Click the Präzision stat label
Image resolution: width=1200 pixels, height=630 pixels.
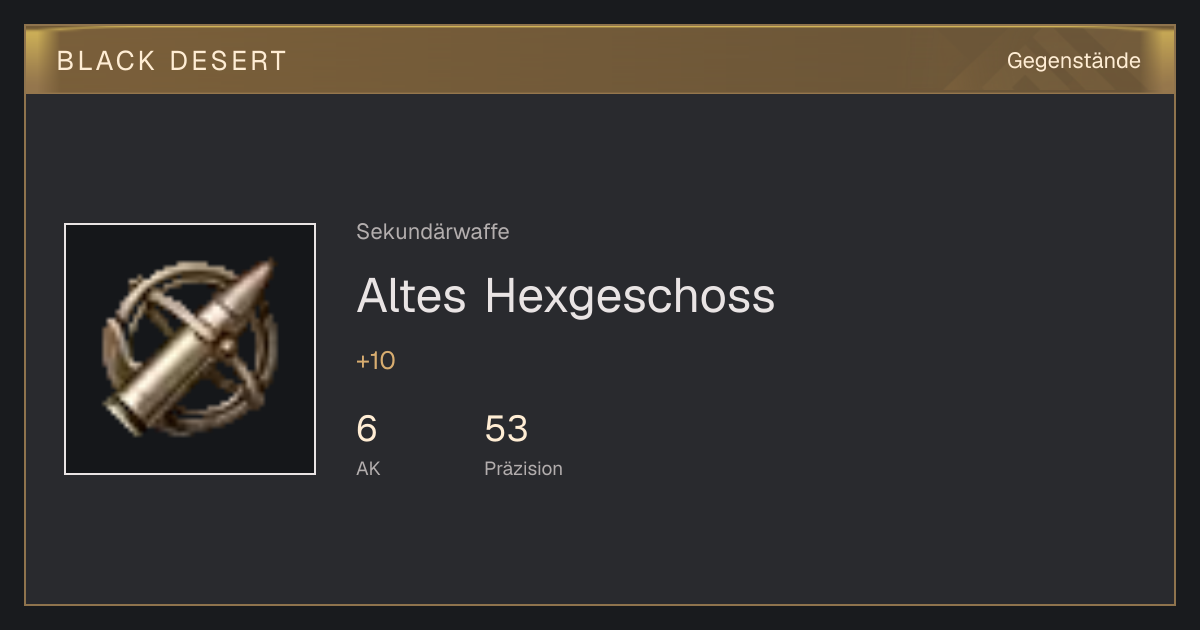coord(524,468)
